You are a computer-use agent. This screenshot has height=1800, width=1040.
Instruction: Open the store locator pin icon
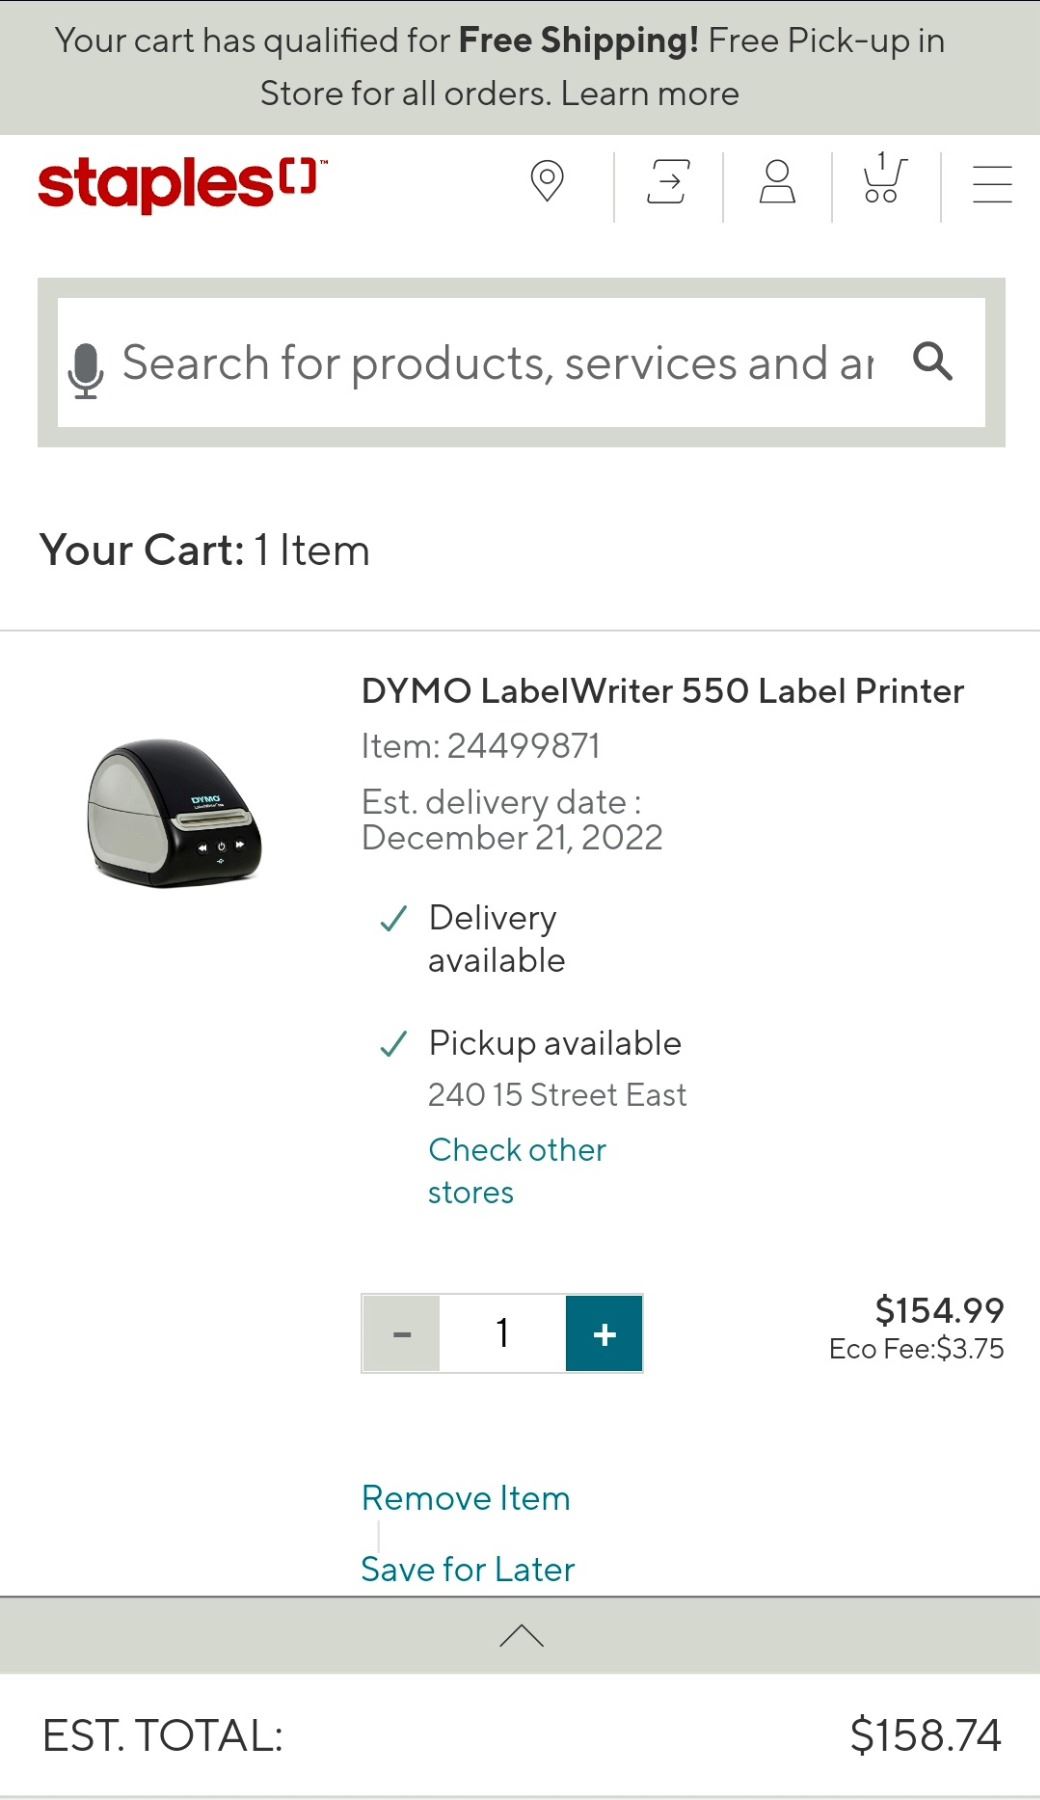coord(547,182)
